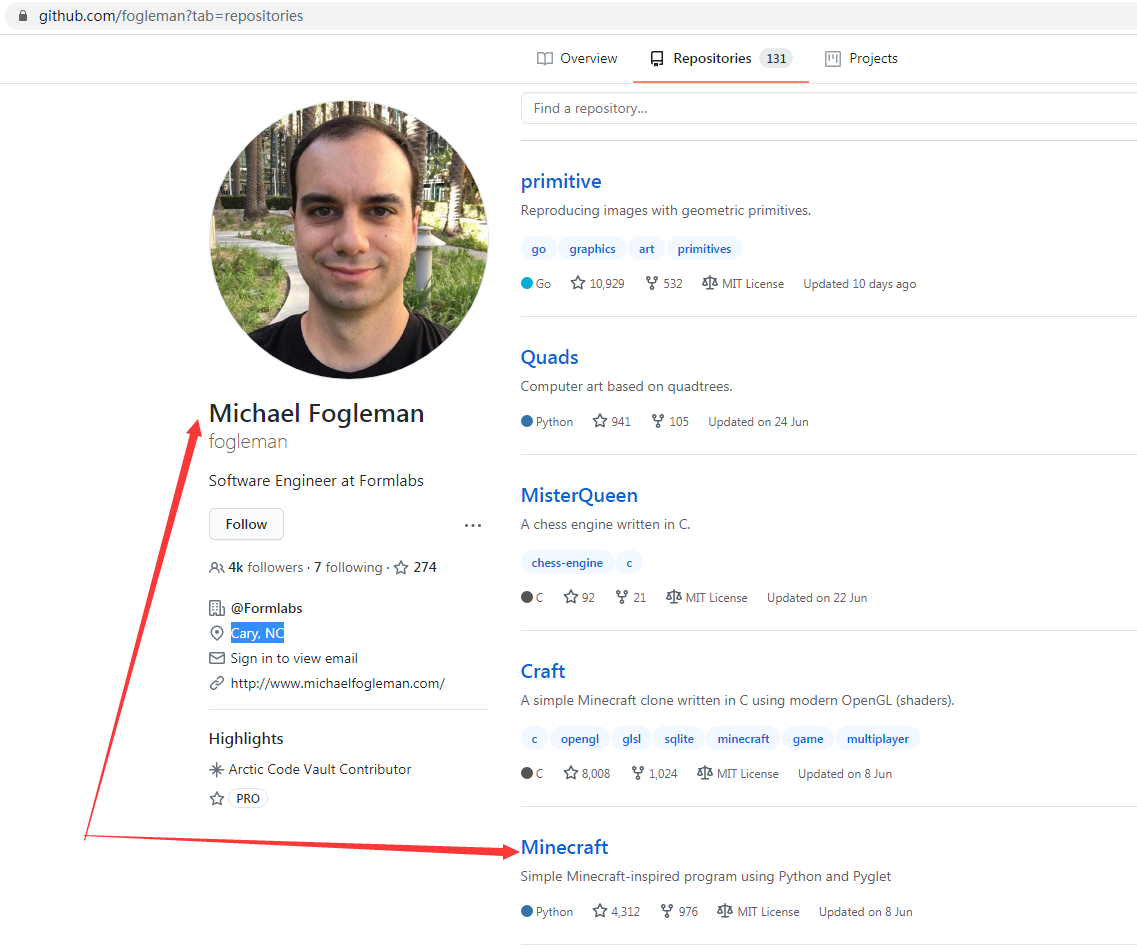1137x950 pixels.
Task: Click Michael Fogleman's profile photo
Action: pyautogui.click(x=349, y=239)
